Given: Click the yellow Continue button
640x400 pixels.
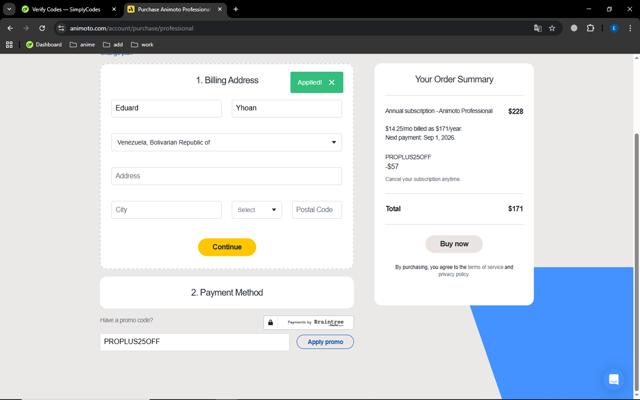Looking at the screenshot, I should (x=227, y=247).
